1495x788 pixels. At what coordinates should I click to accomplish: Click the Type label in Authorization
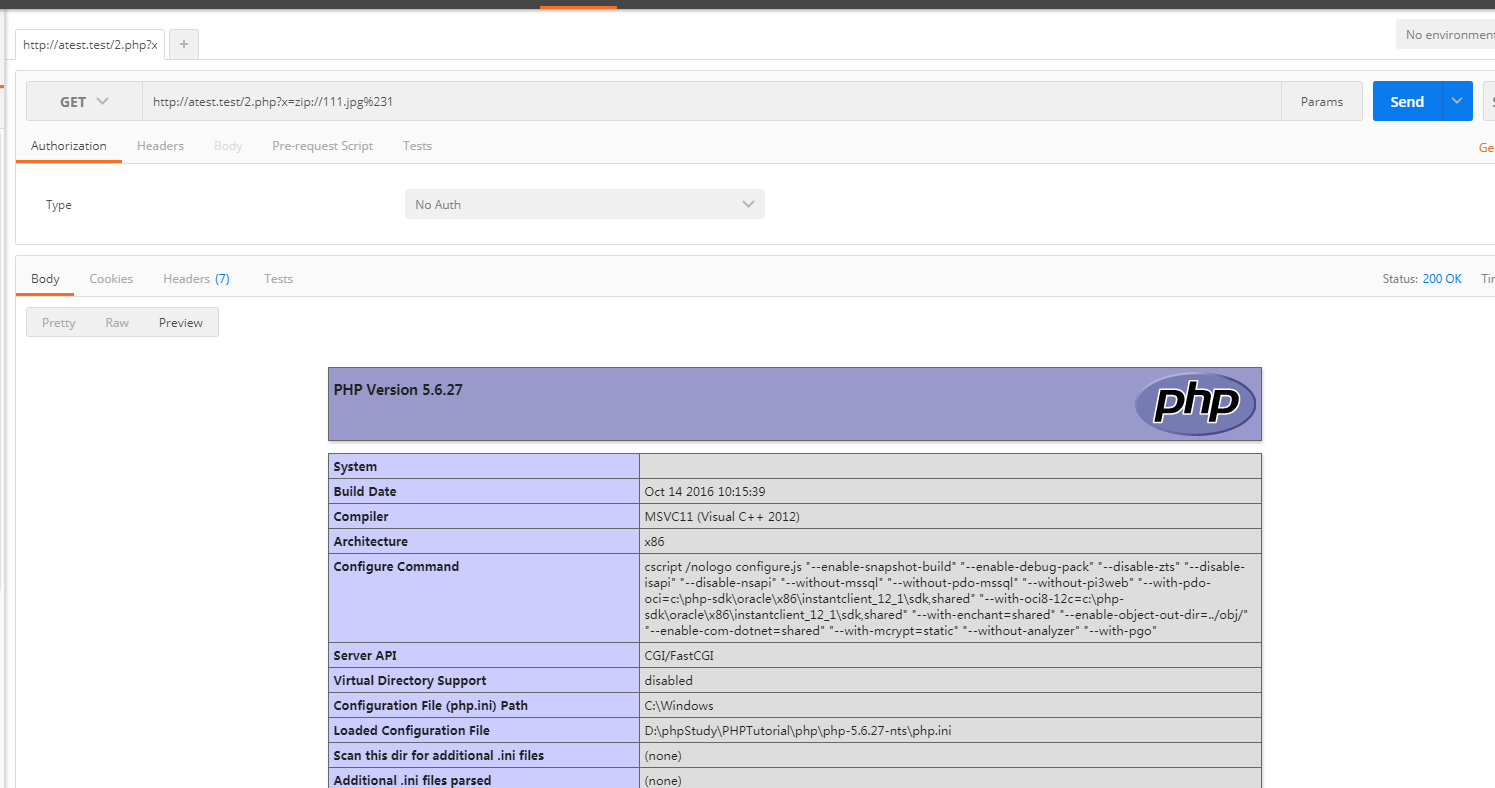59,205
